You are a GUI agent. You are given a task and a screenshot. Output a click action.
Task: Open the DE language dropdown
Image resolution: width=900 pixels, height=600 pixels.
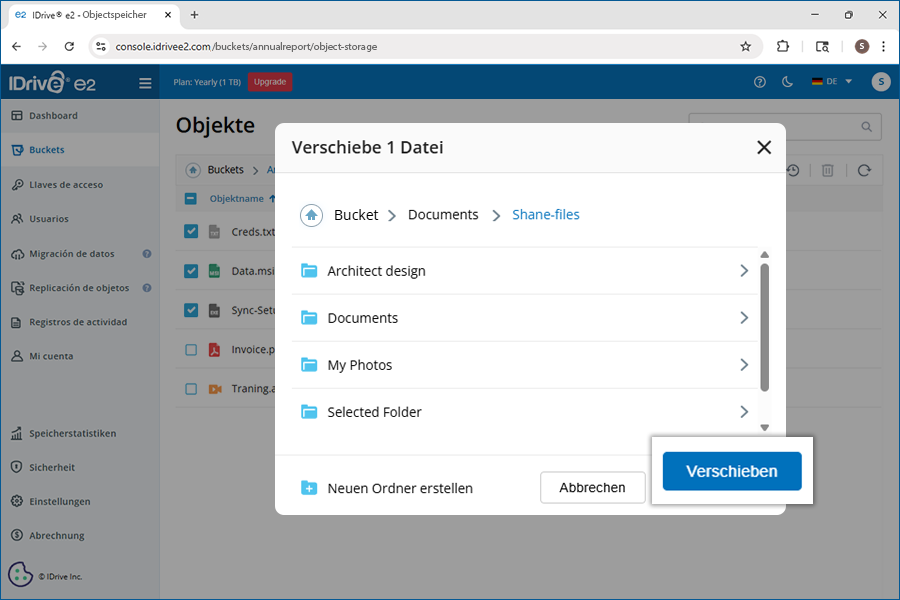(832, 82)
